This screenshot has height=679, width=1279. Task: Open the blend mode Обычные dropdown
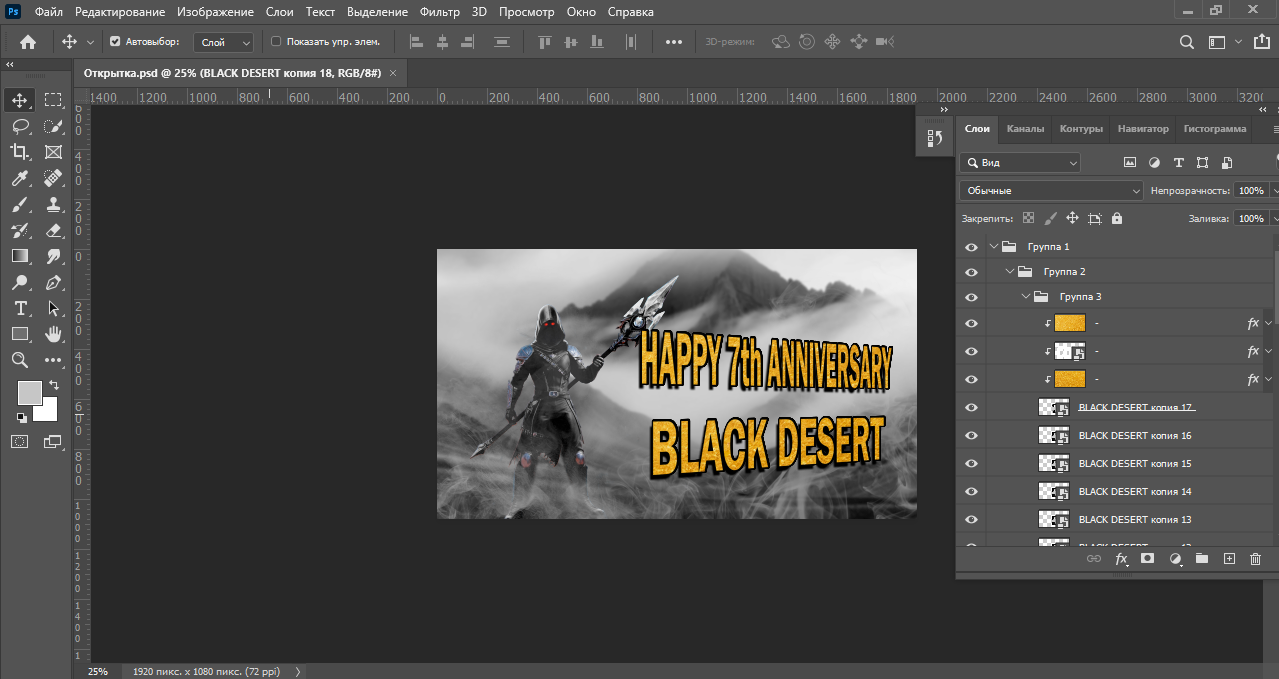(x=1050, y=190)
